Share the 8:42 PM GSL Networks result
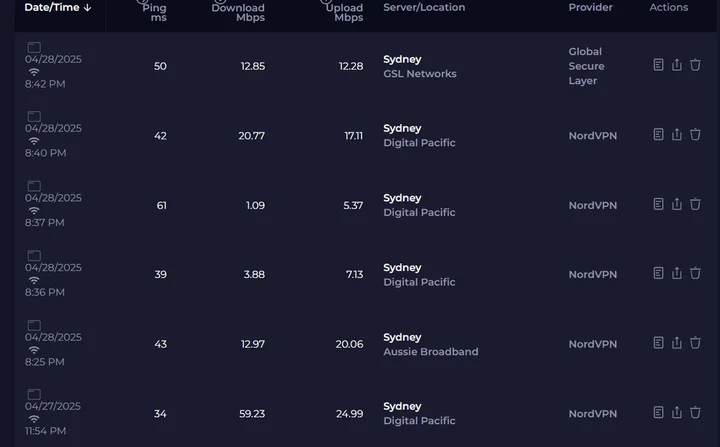The height and width of the screenshot is (447, 720). pos(677,65)
